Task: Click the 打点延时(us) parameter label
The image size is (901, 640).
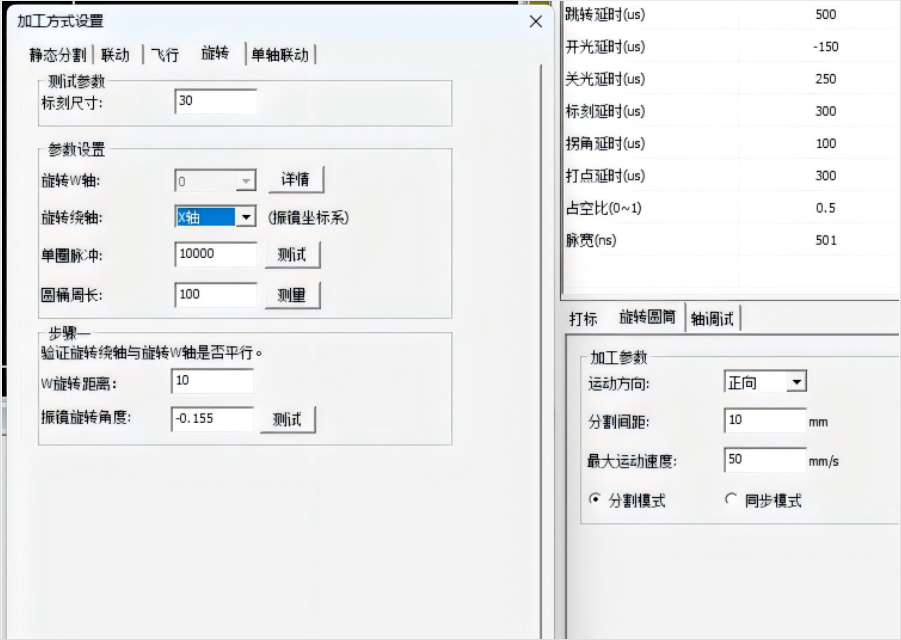Action: (x=605, y=175)
